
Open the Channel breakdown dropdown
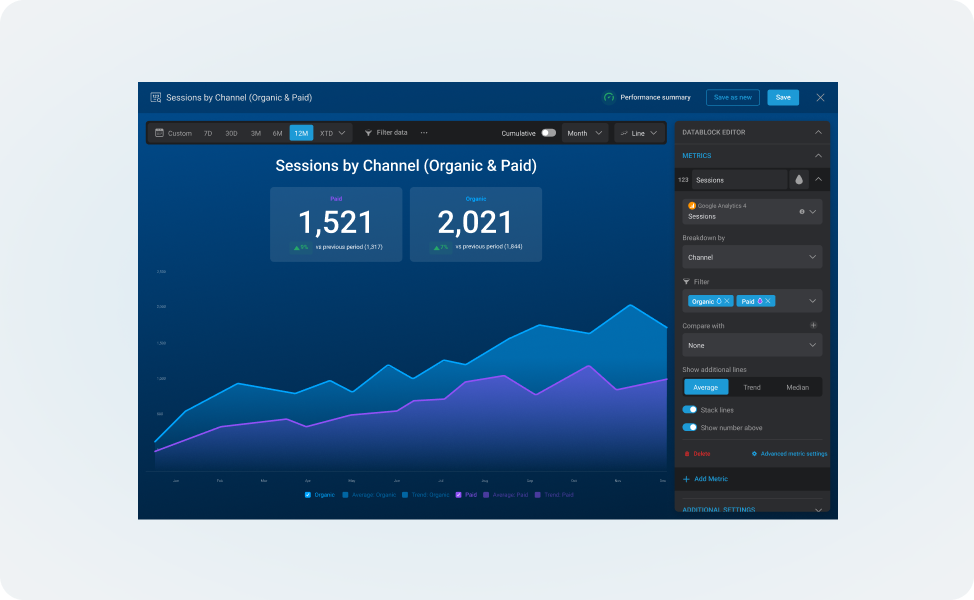[751, 257]
